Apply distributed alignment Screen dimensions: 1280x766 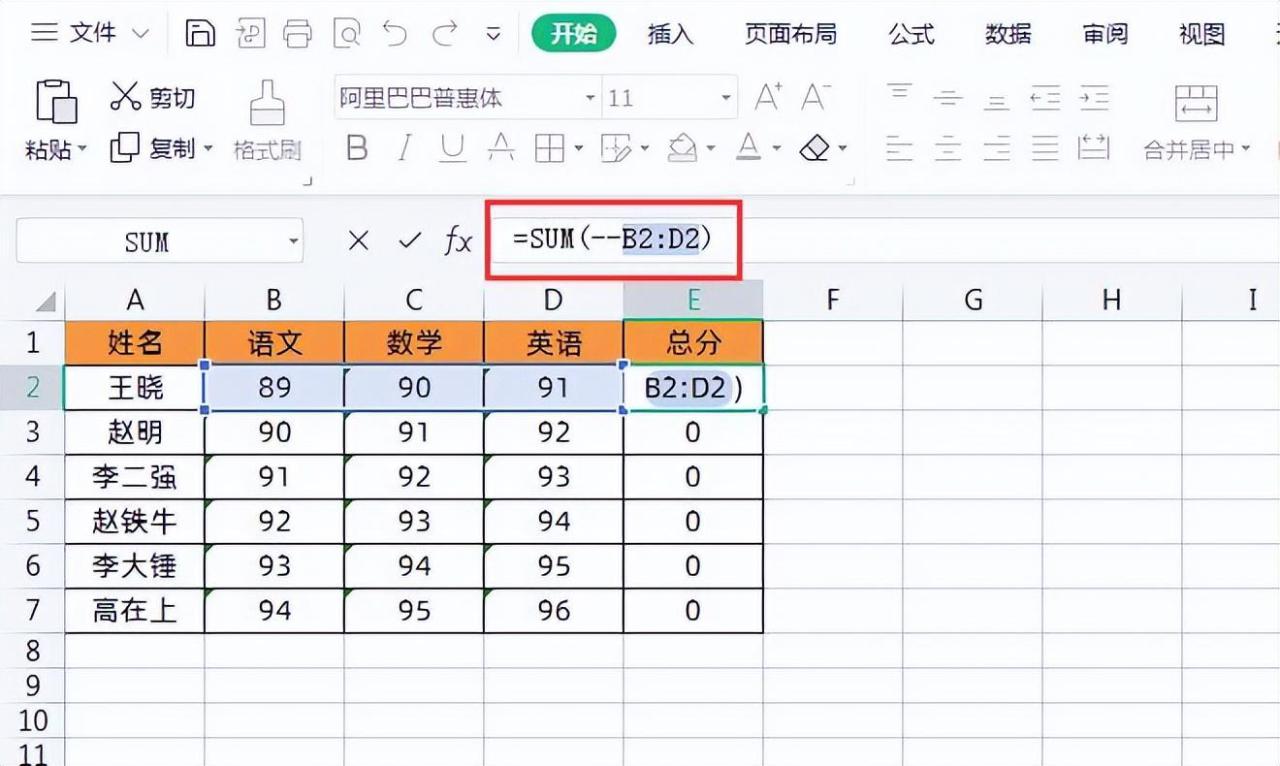coord(1094,149)
